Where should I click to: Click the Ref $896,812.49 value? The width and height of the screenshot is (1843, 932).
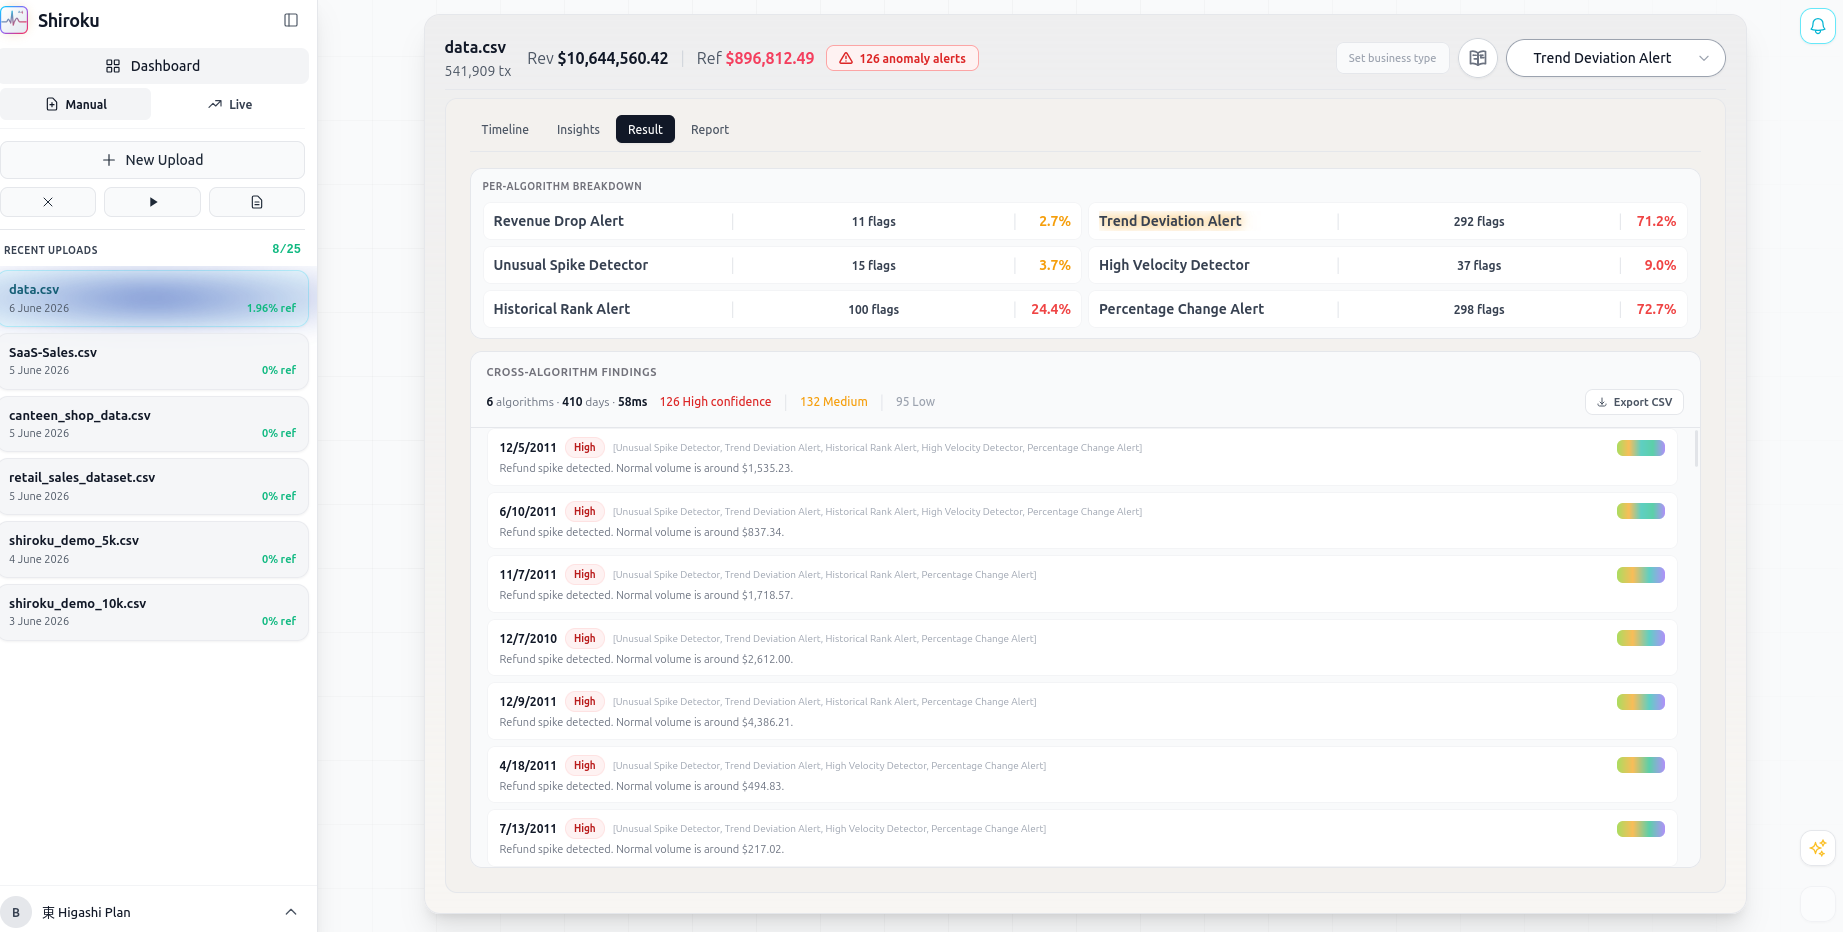click(x=755, y=58)
